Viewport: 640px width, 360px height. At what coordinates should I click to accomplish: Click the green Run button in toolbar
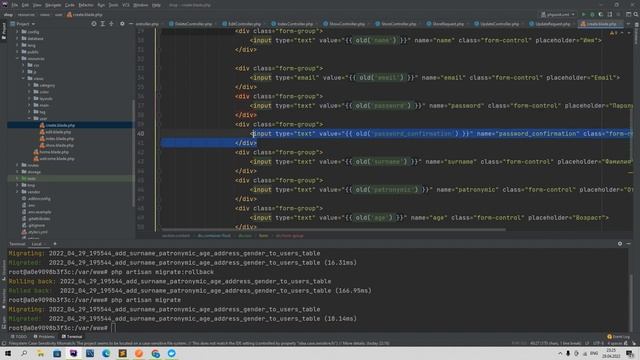pos(584,14)
